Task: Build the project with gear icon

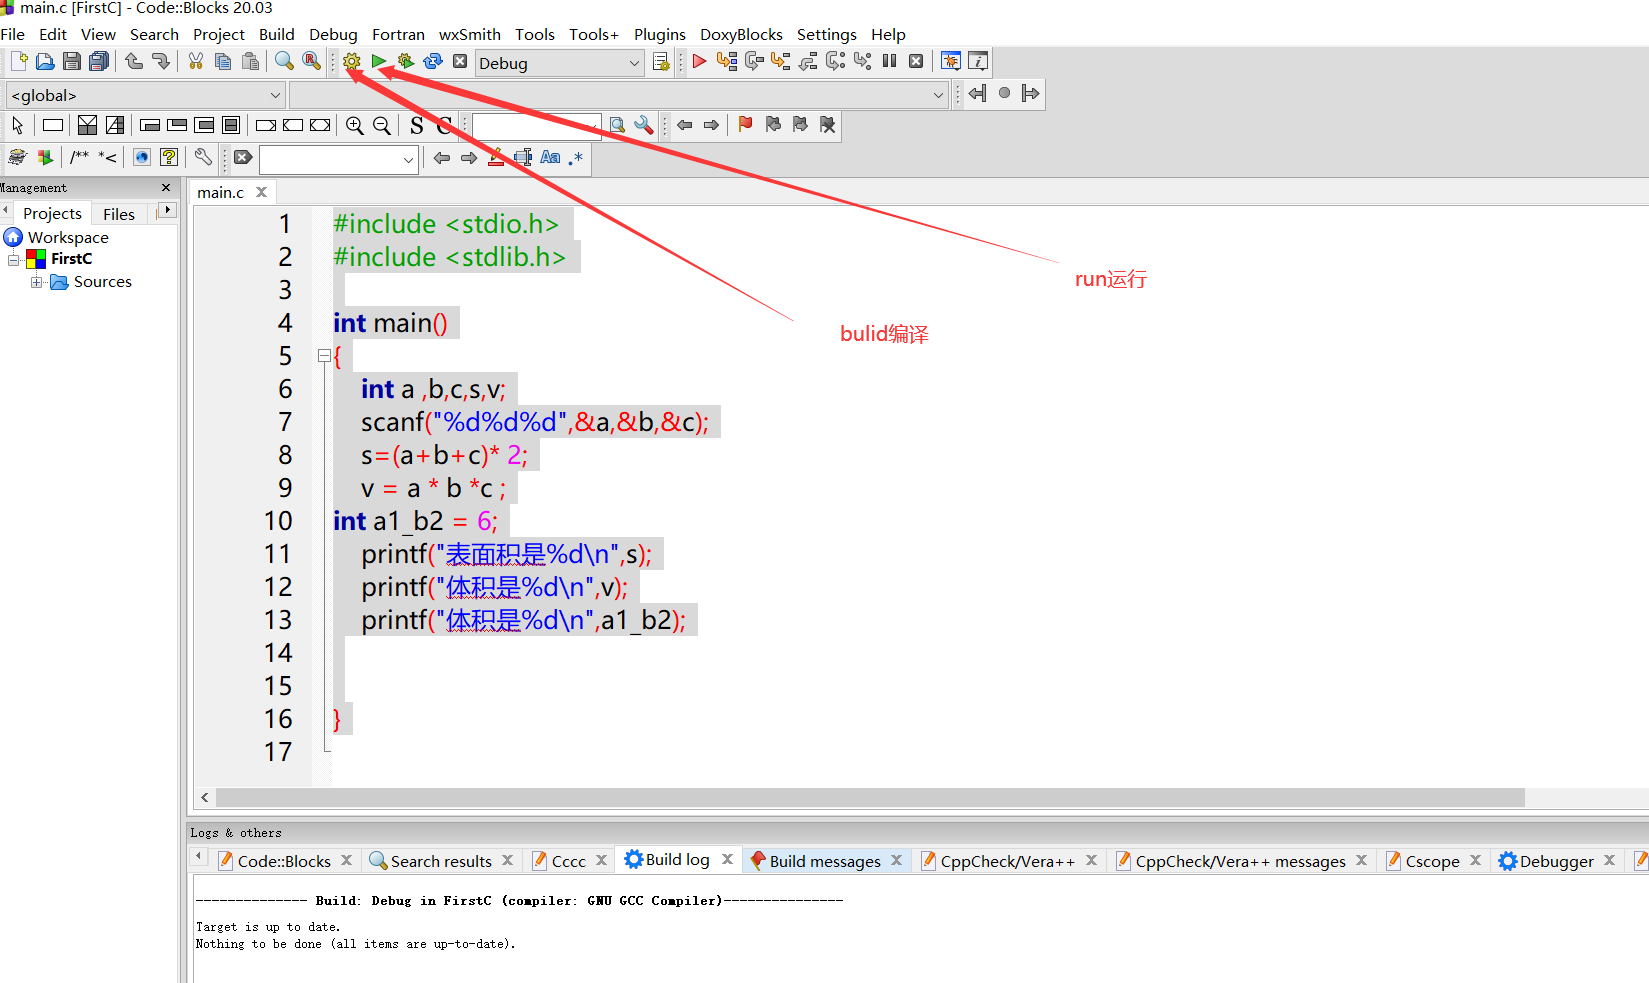Action: (x=352, y=62)
